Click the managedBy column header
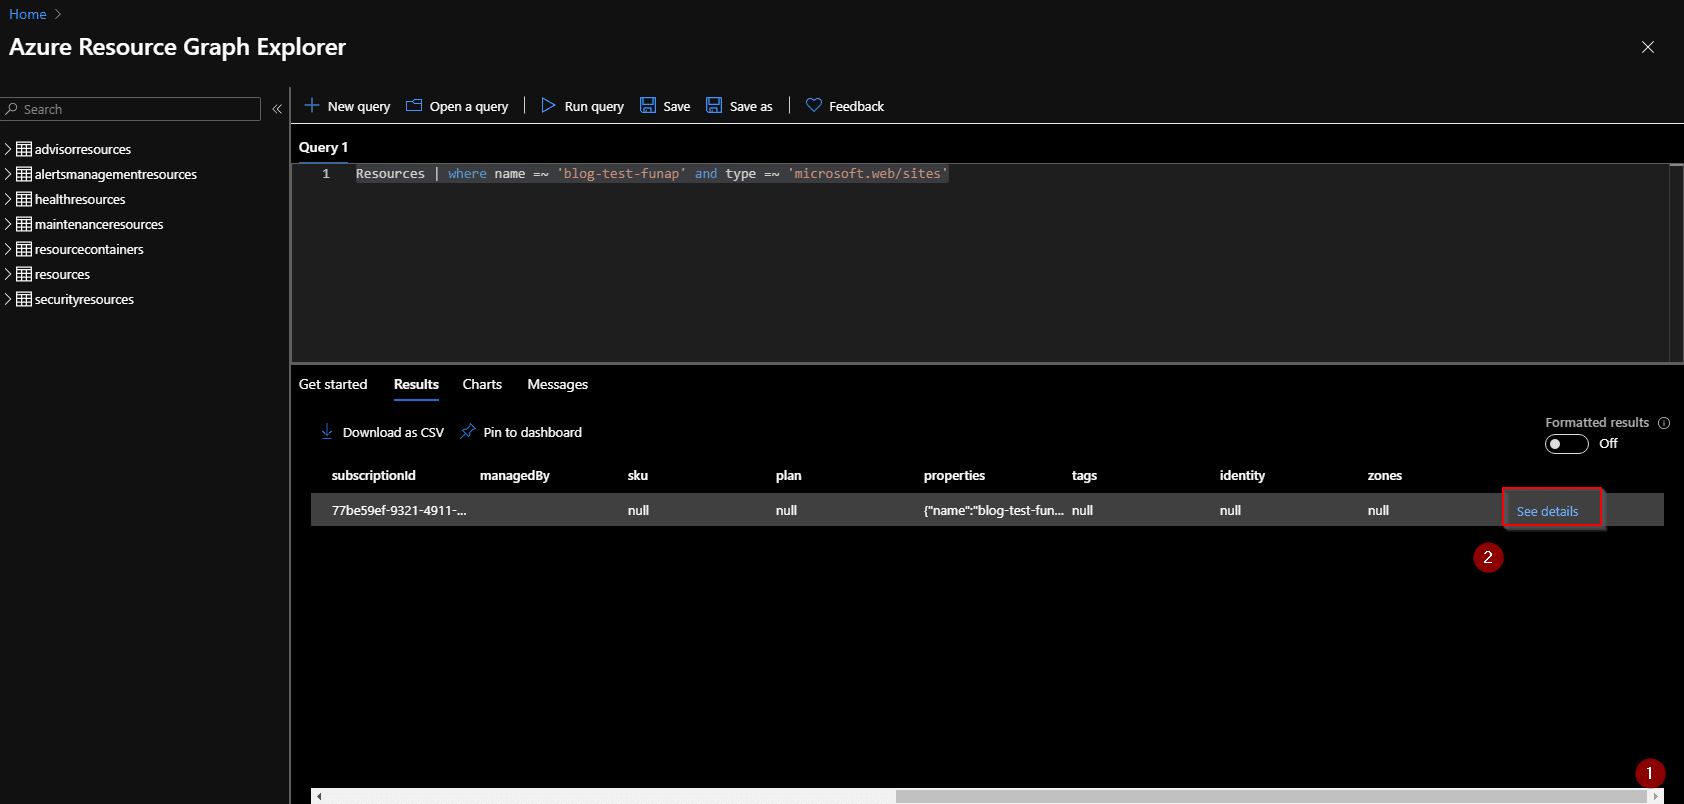This screenshot has width=1684, height=804. [x=515, y=476]
